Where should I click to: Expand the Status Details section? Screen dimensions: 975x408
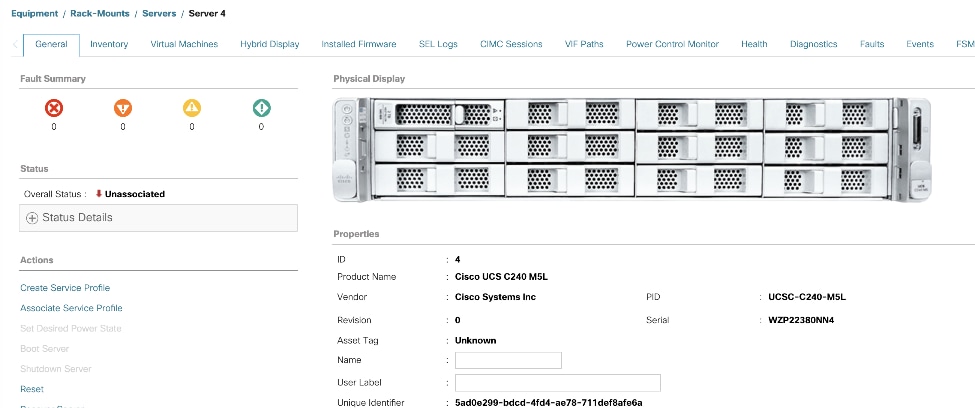[x=159, y=218]
